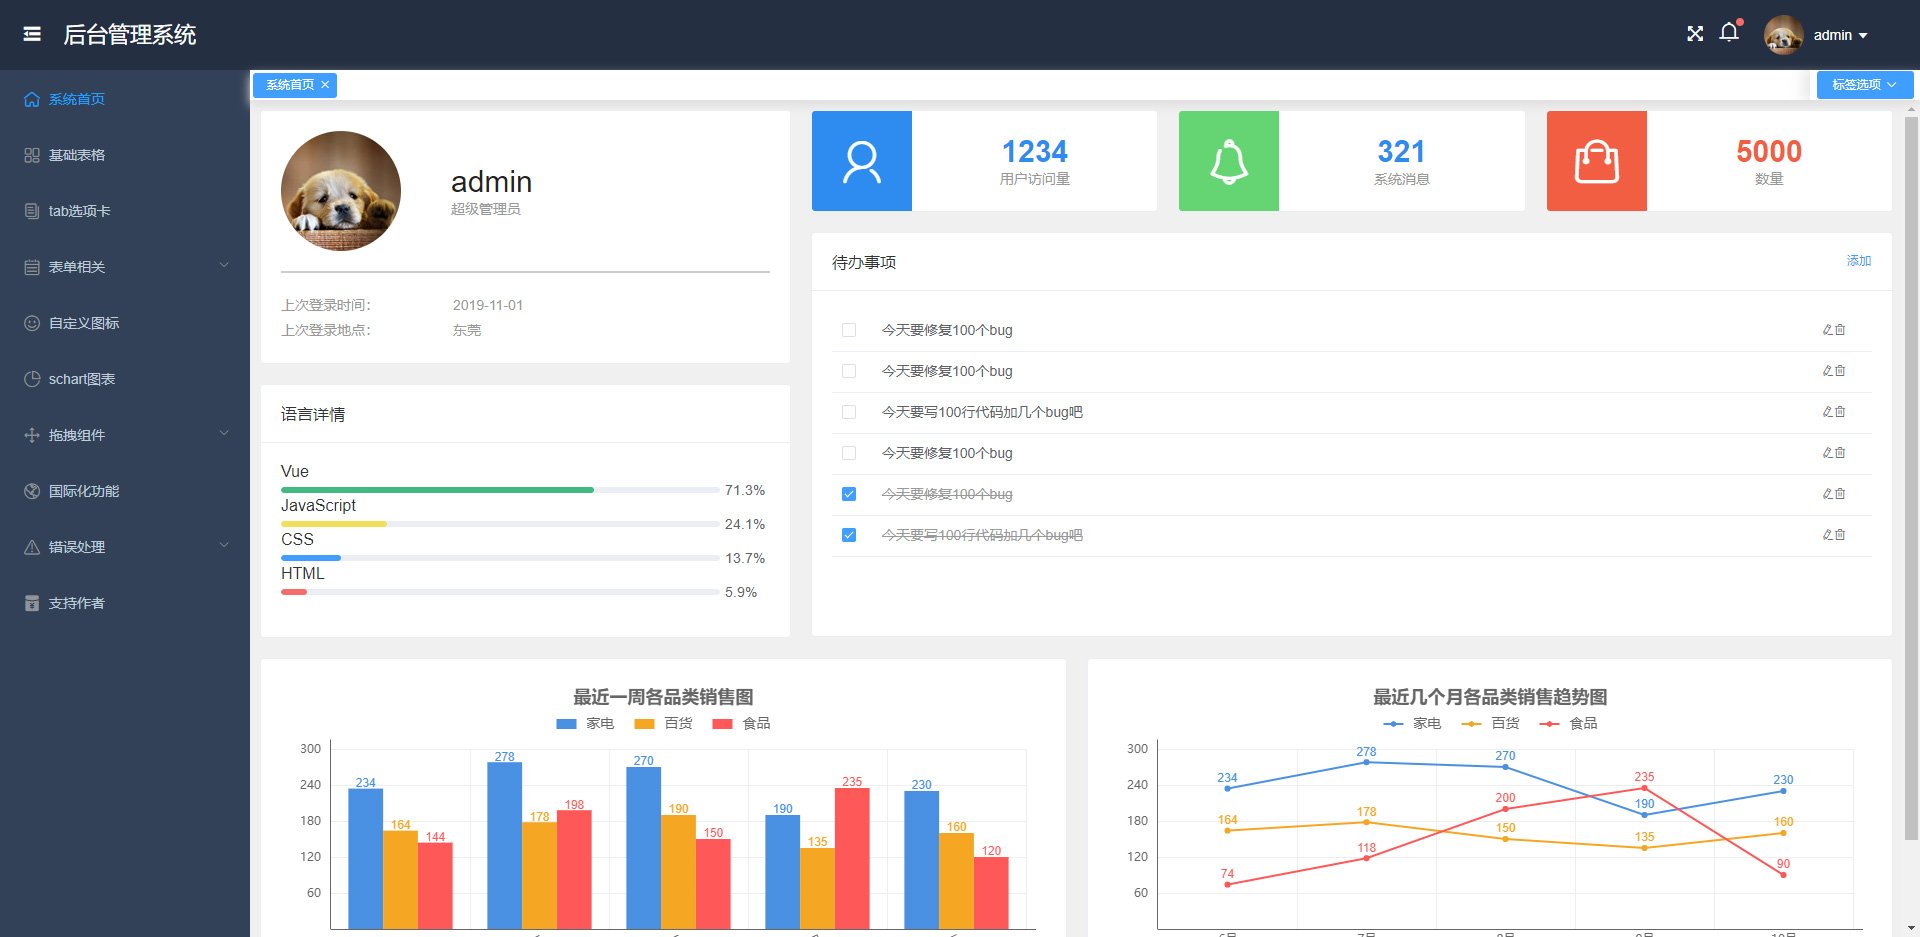This screenshot has height=937, width=1920.
Task: Click the 添加 link in 待办事项
Action: (1859, 261)
